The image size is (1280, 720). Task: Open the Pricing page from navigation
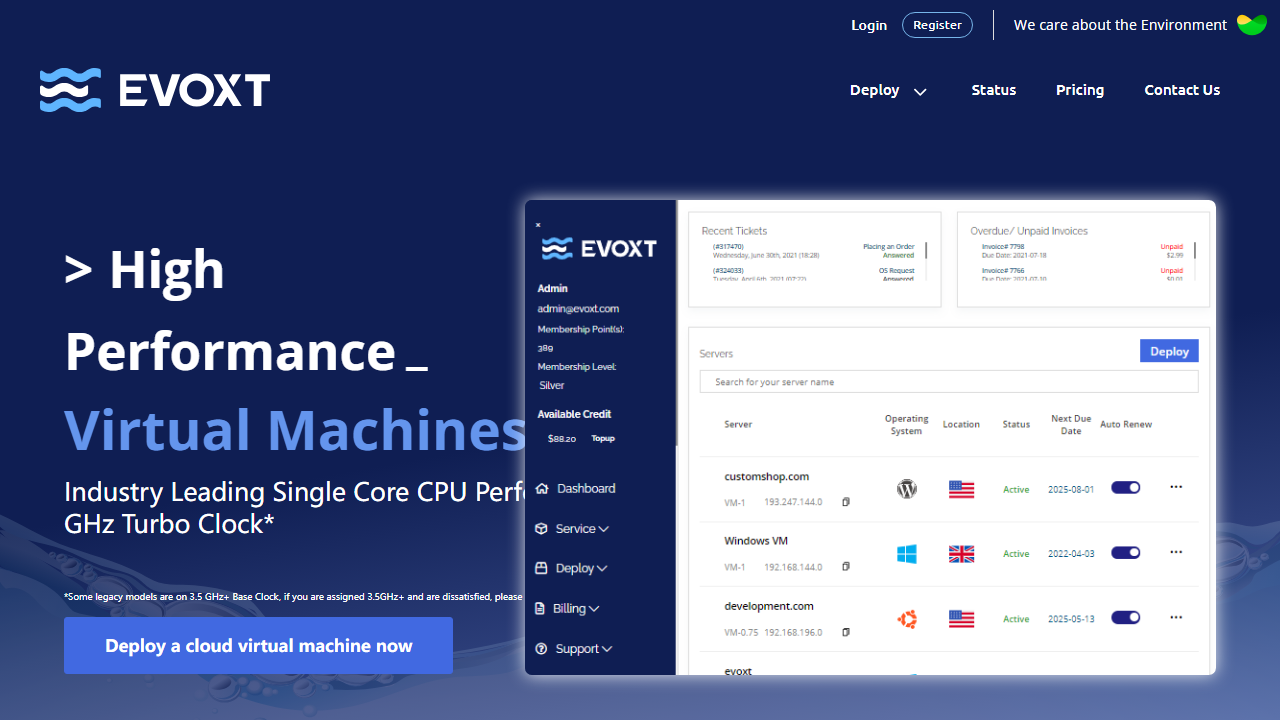pyautogui.click(x=1080, y=90)
